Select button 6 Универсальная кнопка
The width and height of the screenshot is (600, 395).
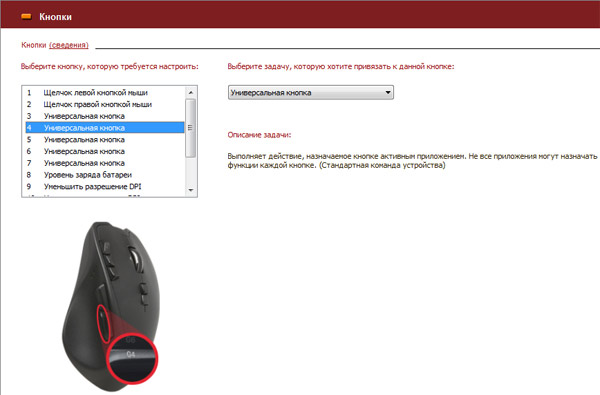pos(104,151)
